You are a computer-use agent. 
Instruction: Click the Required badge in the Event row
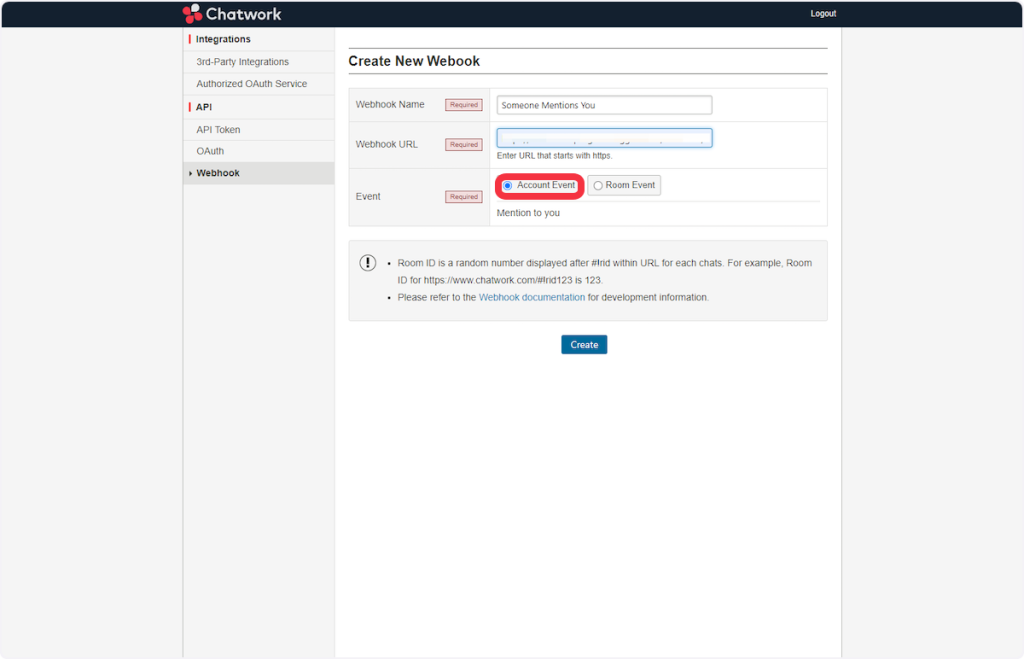[x=464, y=197]
